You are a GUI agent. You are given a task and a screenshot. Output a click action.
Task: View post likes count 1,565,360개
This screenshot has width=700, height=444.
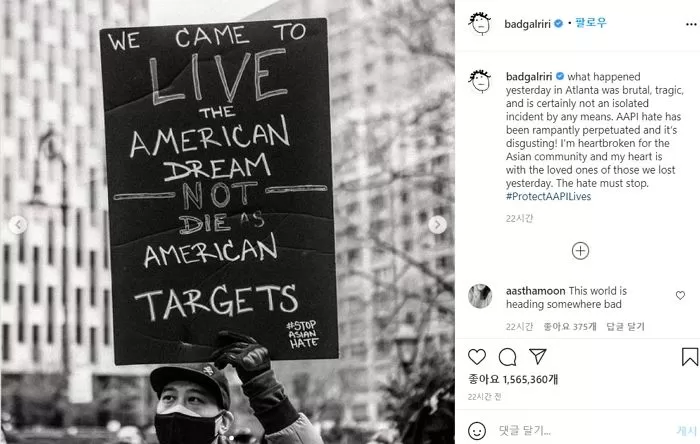point(513,379)
